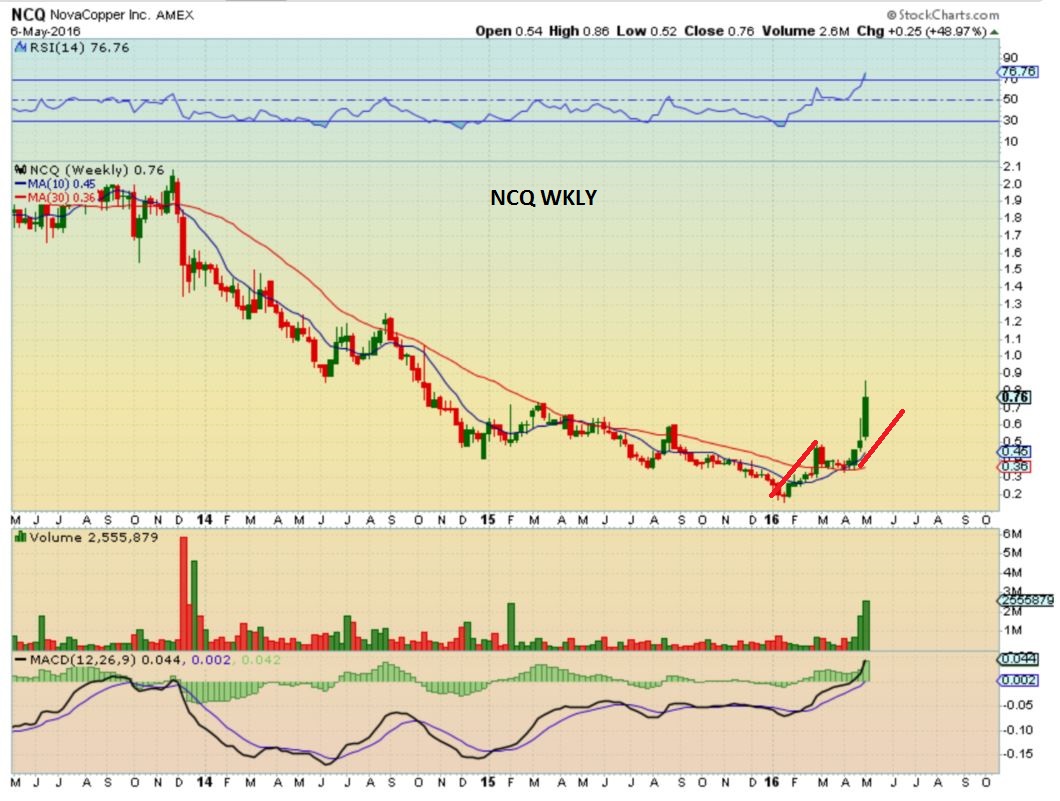Click the -0.10 label on MACD axis
This screenshot has width=1060, height=801.
click(1019, 730)
